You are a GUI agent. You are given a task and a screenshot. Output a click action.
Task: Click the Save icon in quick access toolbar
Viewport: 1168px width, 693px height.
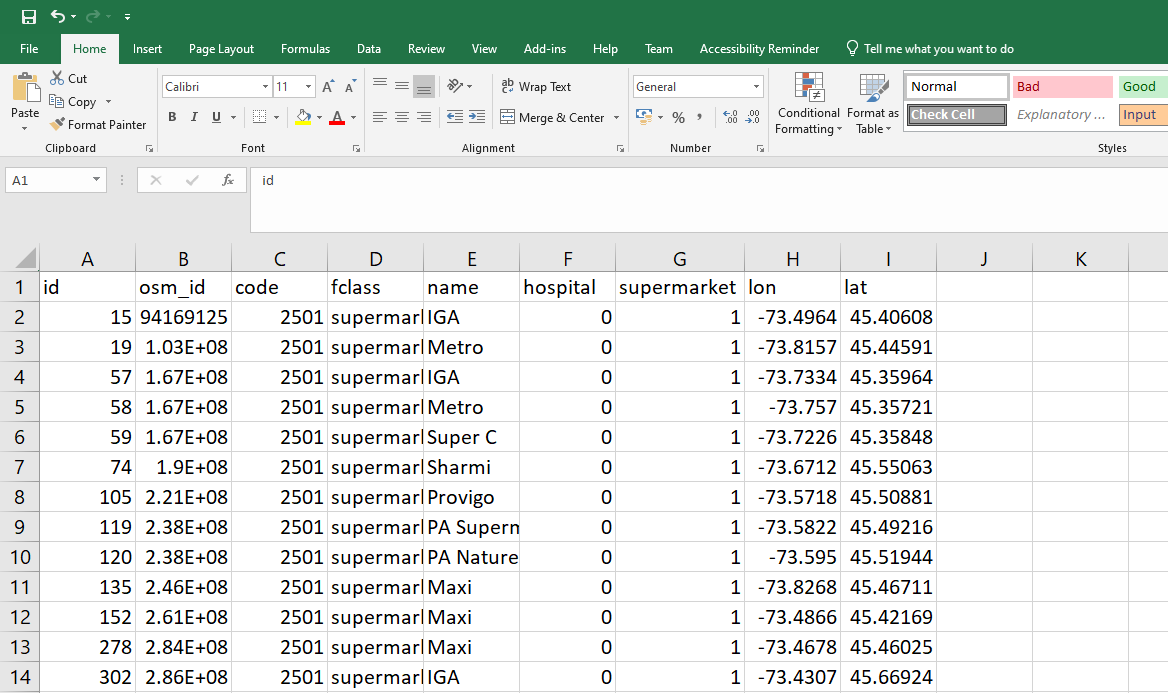pyautogui.click(x=29, y=17)
